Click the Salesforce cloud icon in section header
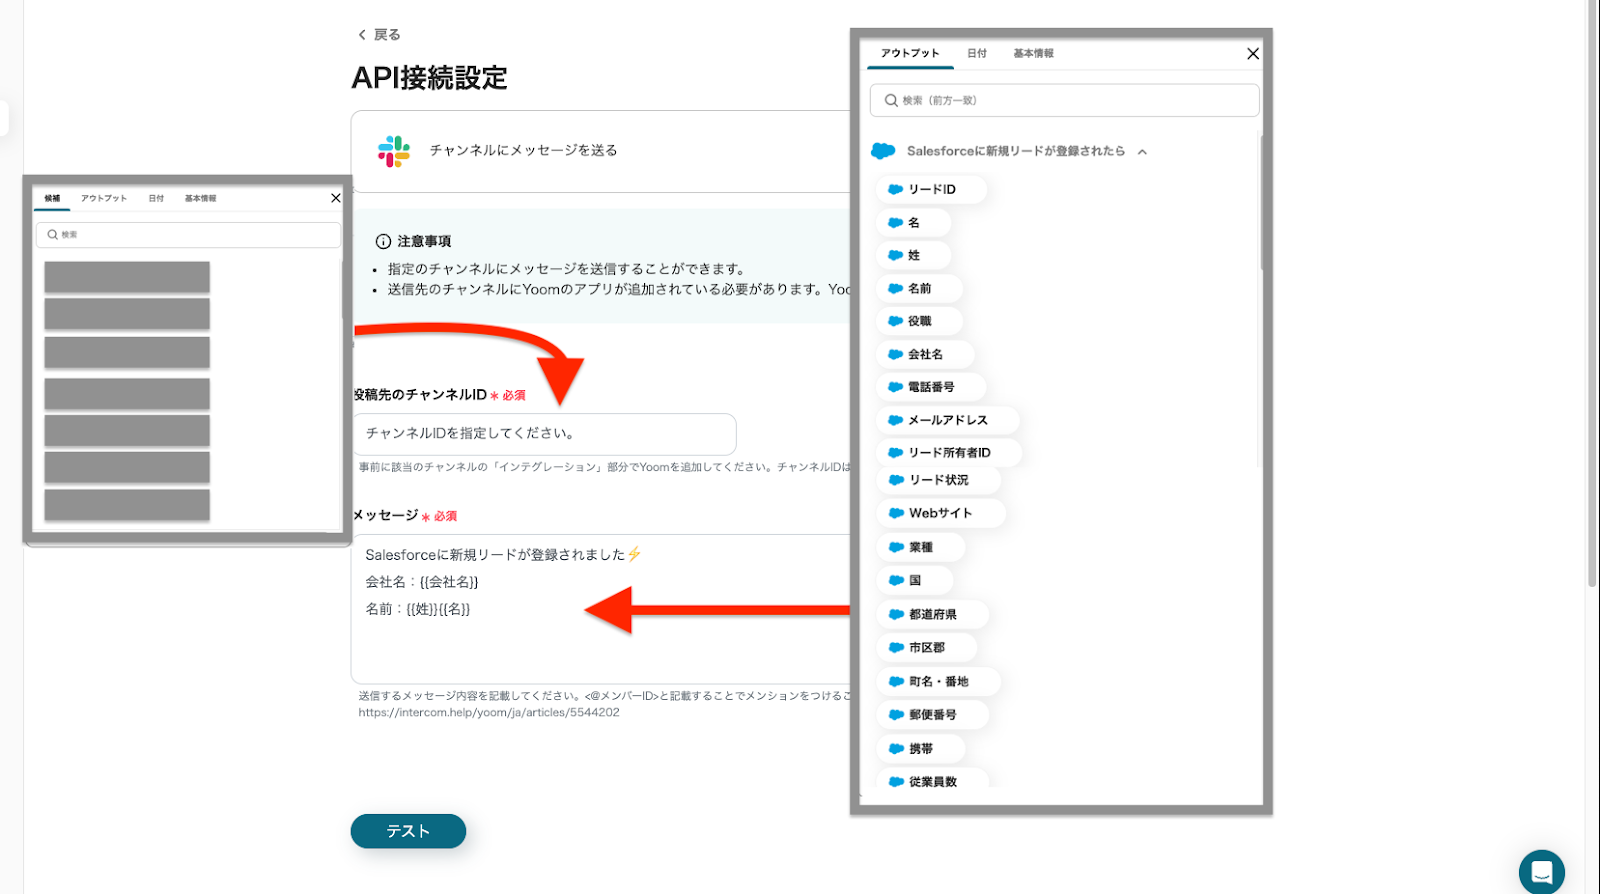 pyautogui.click(x=883, y=151)
